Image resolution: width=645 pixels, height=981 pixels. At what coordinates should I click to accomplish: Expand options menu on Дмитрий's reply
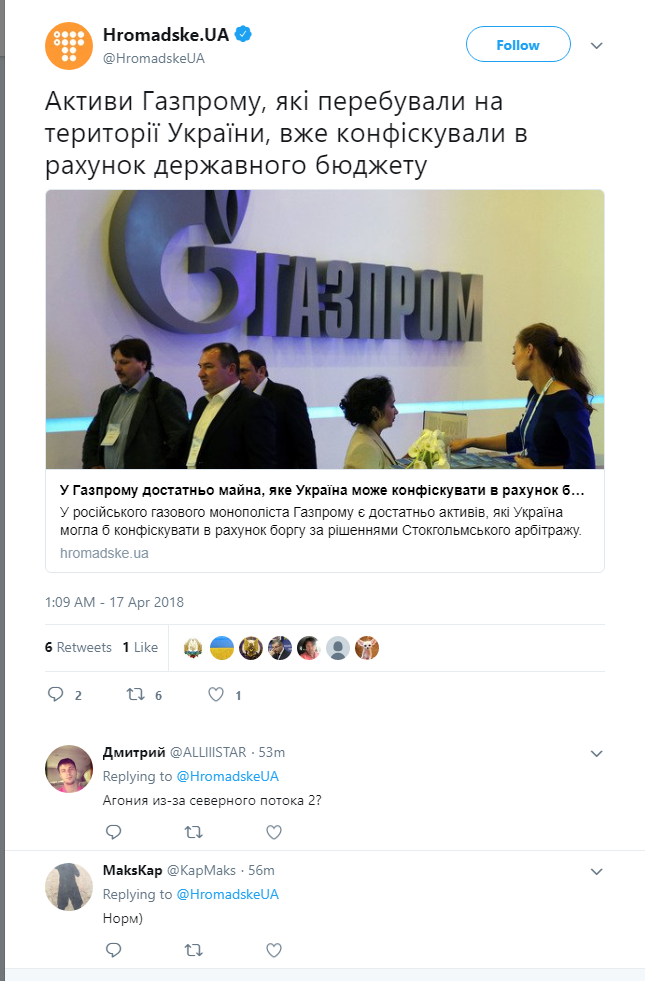[x=597, y=754]
